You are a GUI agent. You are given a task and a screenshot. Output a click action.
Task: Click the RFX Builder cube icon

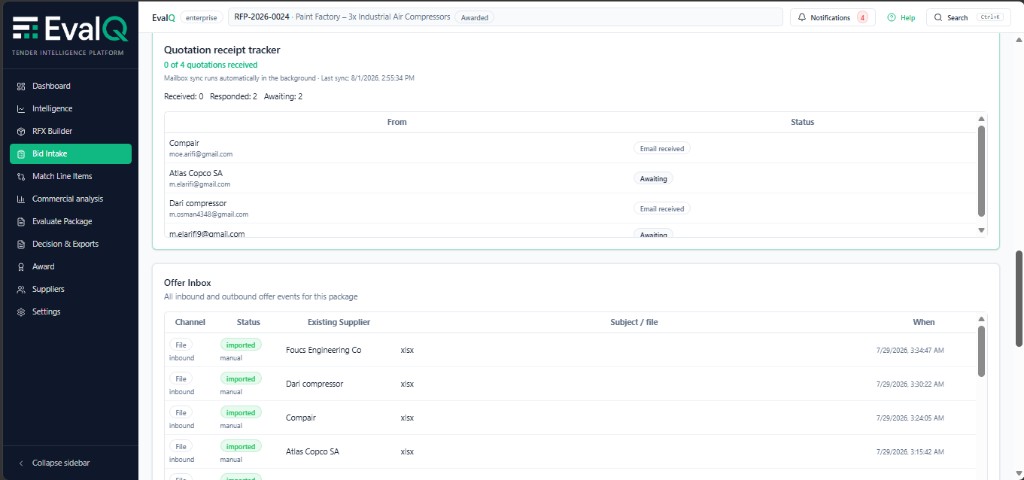click(x=21, y=131)
